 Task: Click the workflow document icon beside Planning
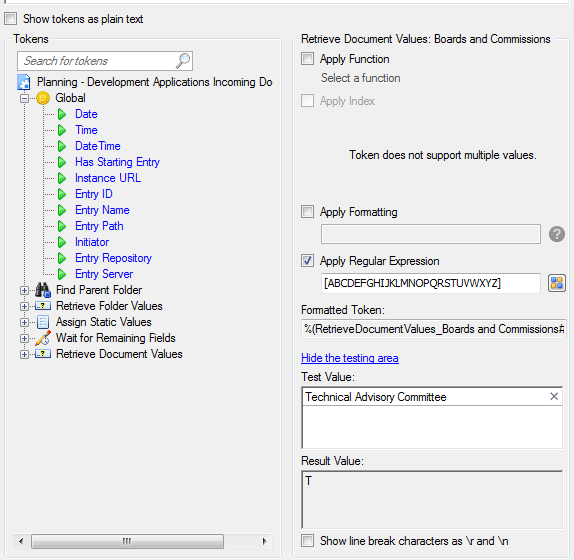pyautogui.click(x=24, y=82)
